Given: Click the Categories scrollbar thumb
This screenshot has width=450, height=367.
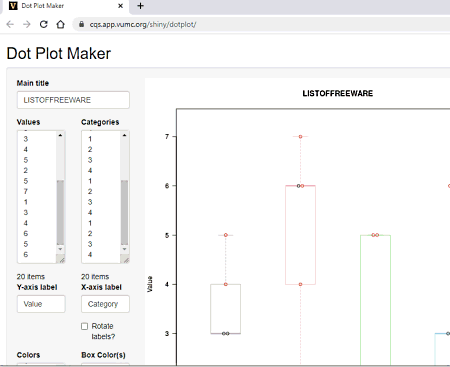Looking at the screenshot, I should tap(124, 212).
